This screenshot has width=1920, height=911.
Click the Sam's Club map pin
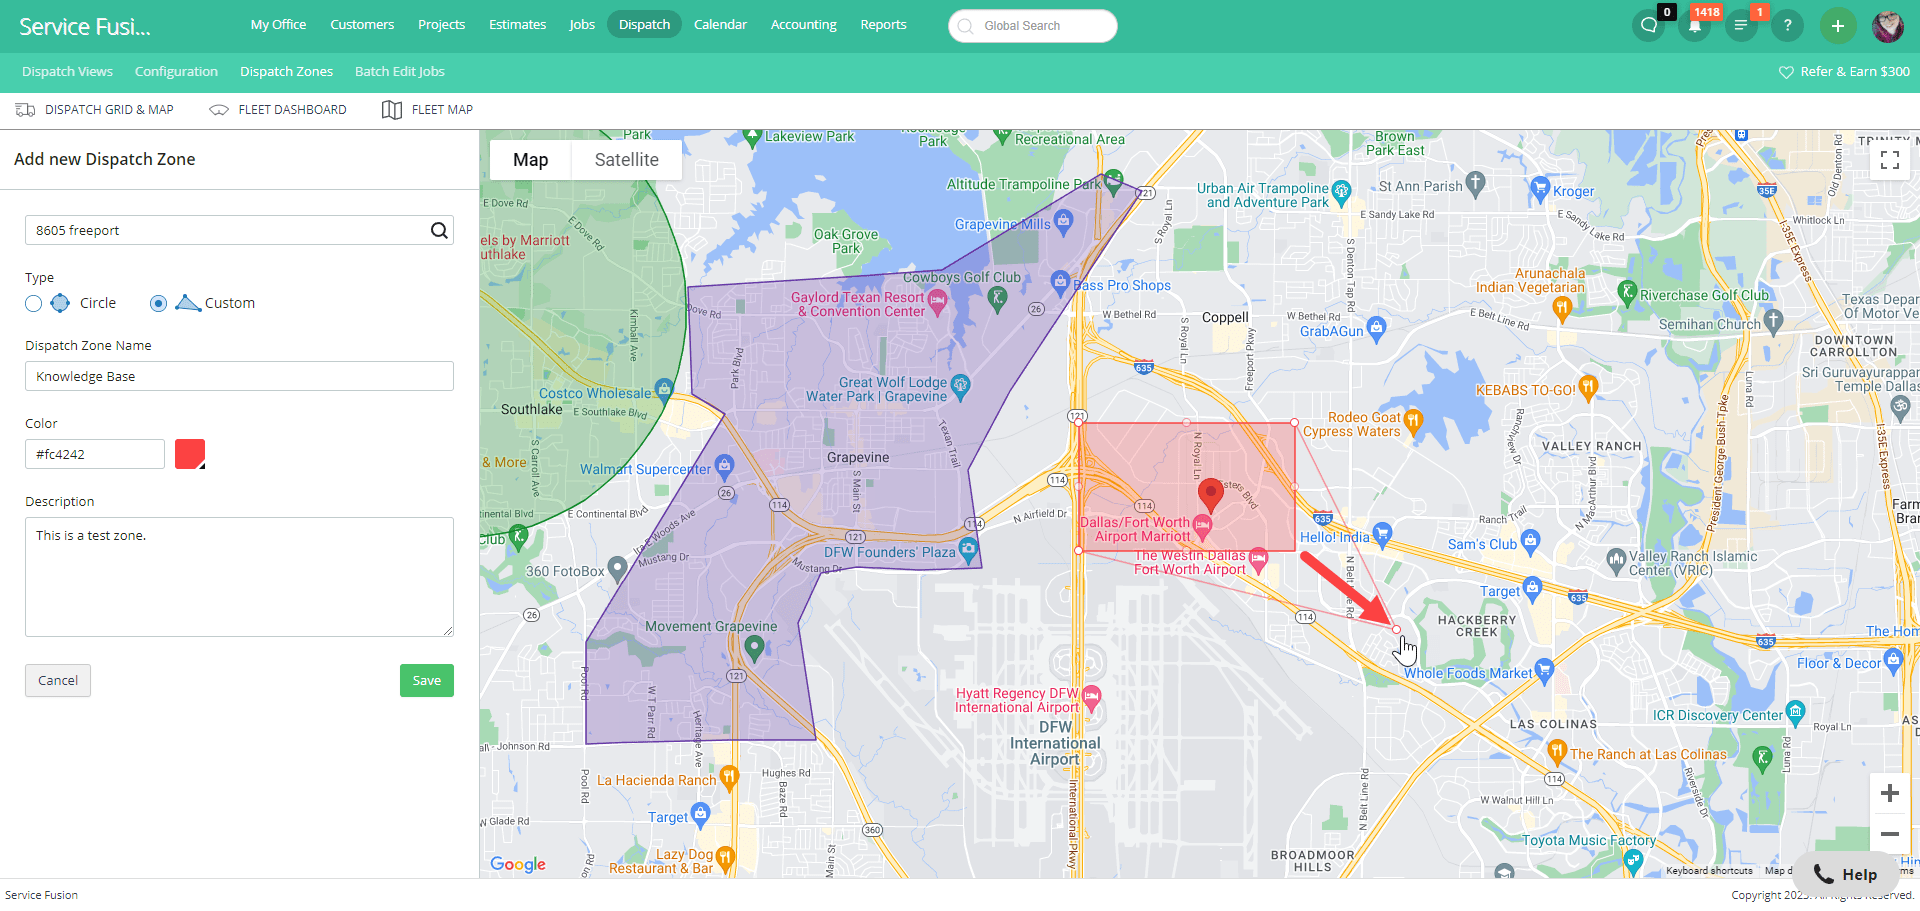coord(1530,541)
